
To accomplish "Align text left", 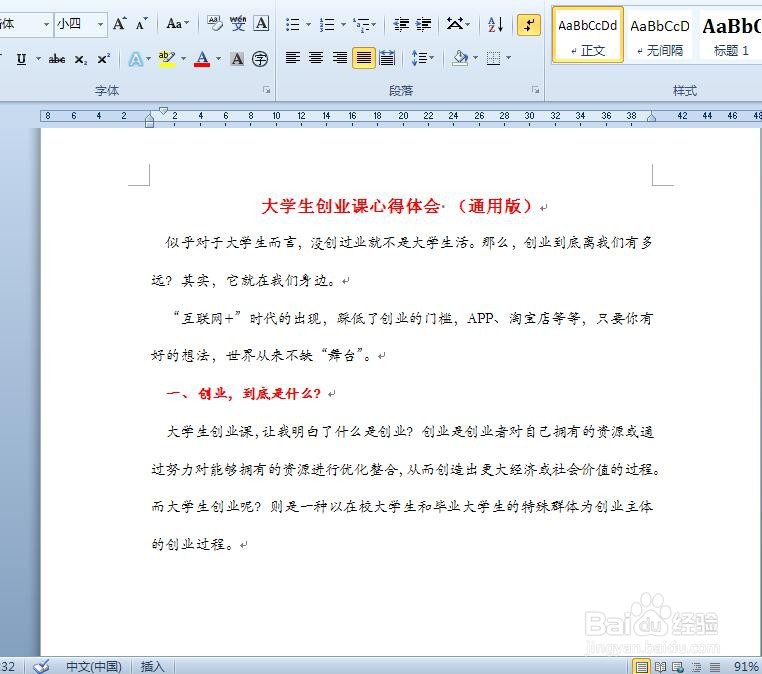I will [293, 59].
